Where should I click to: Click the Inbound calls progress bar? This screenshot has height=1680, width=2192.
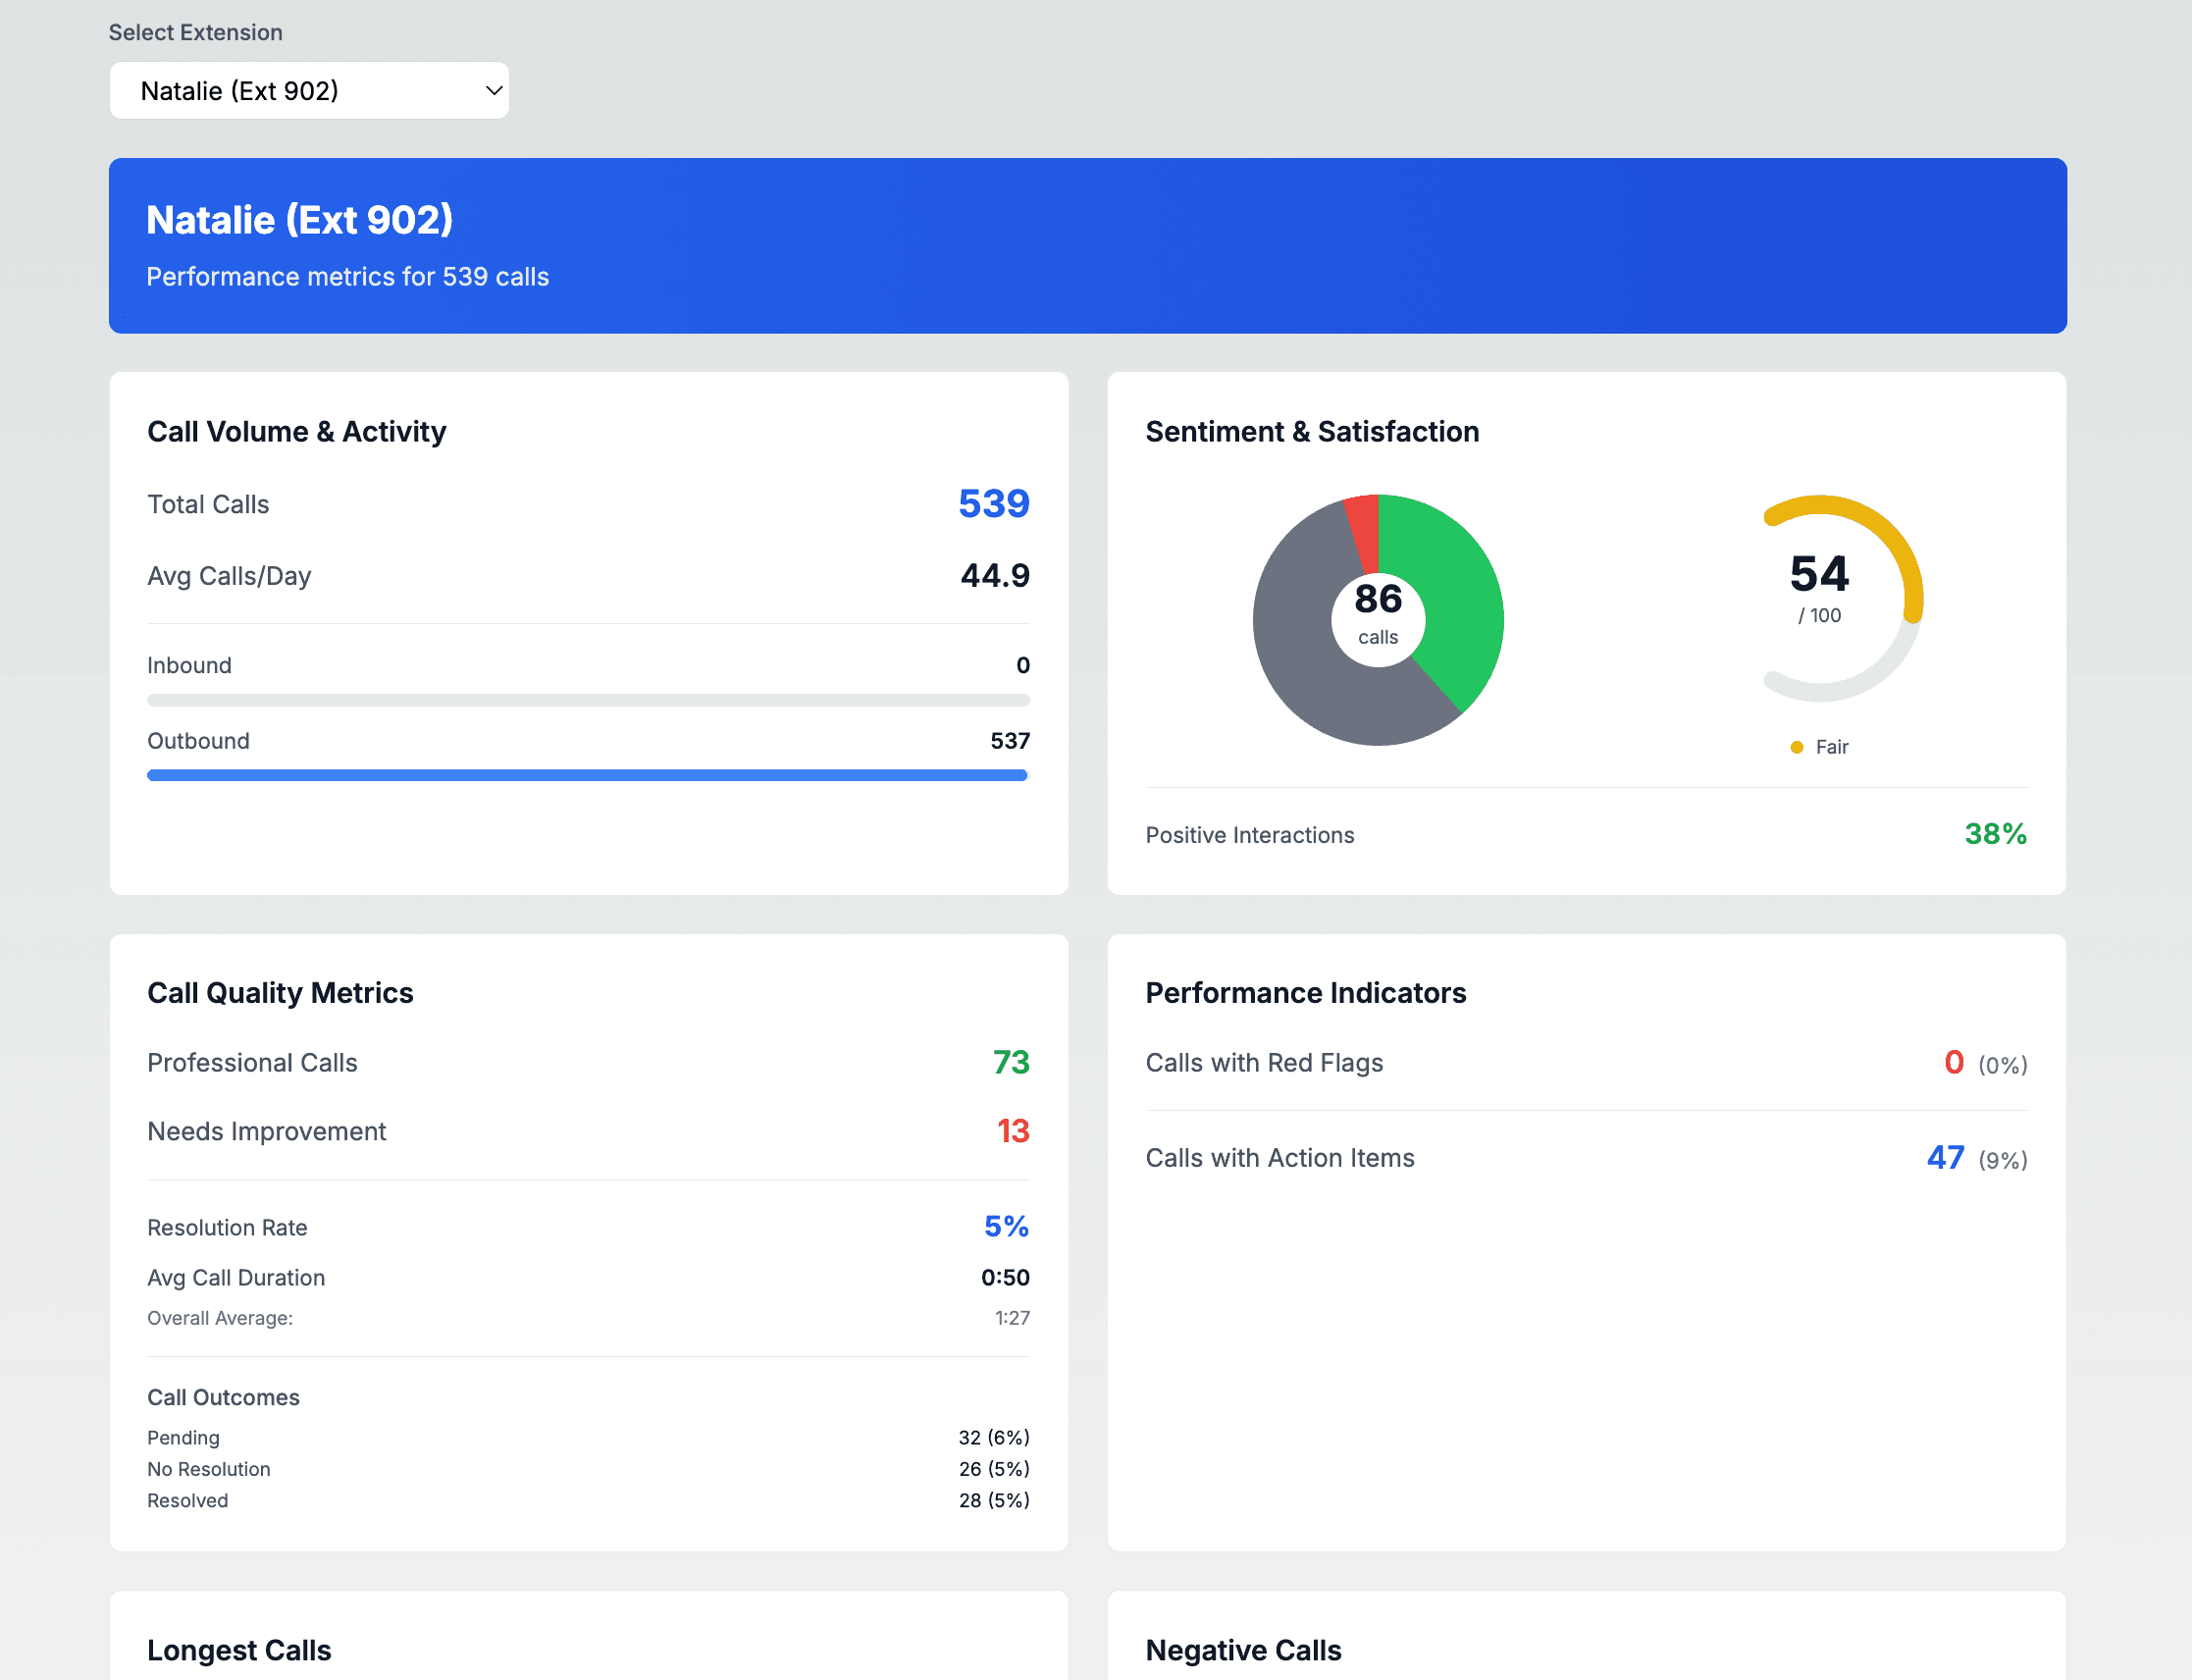(x=587, y=699)
